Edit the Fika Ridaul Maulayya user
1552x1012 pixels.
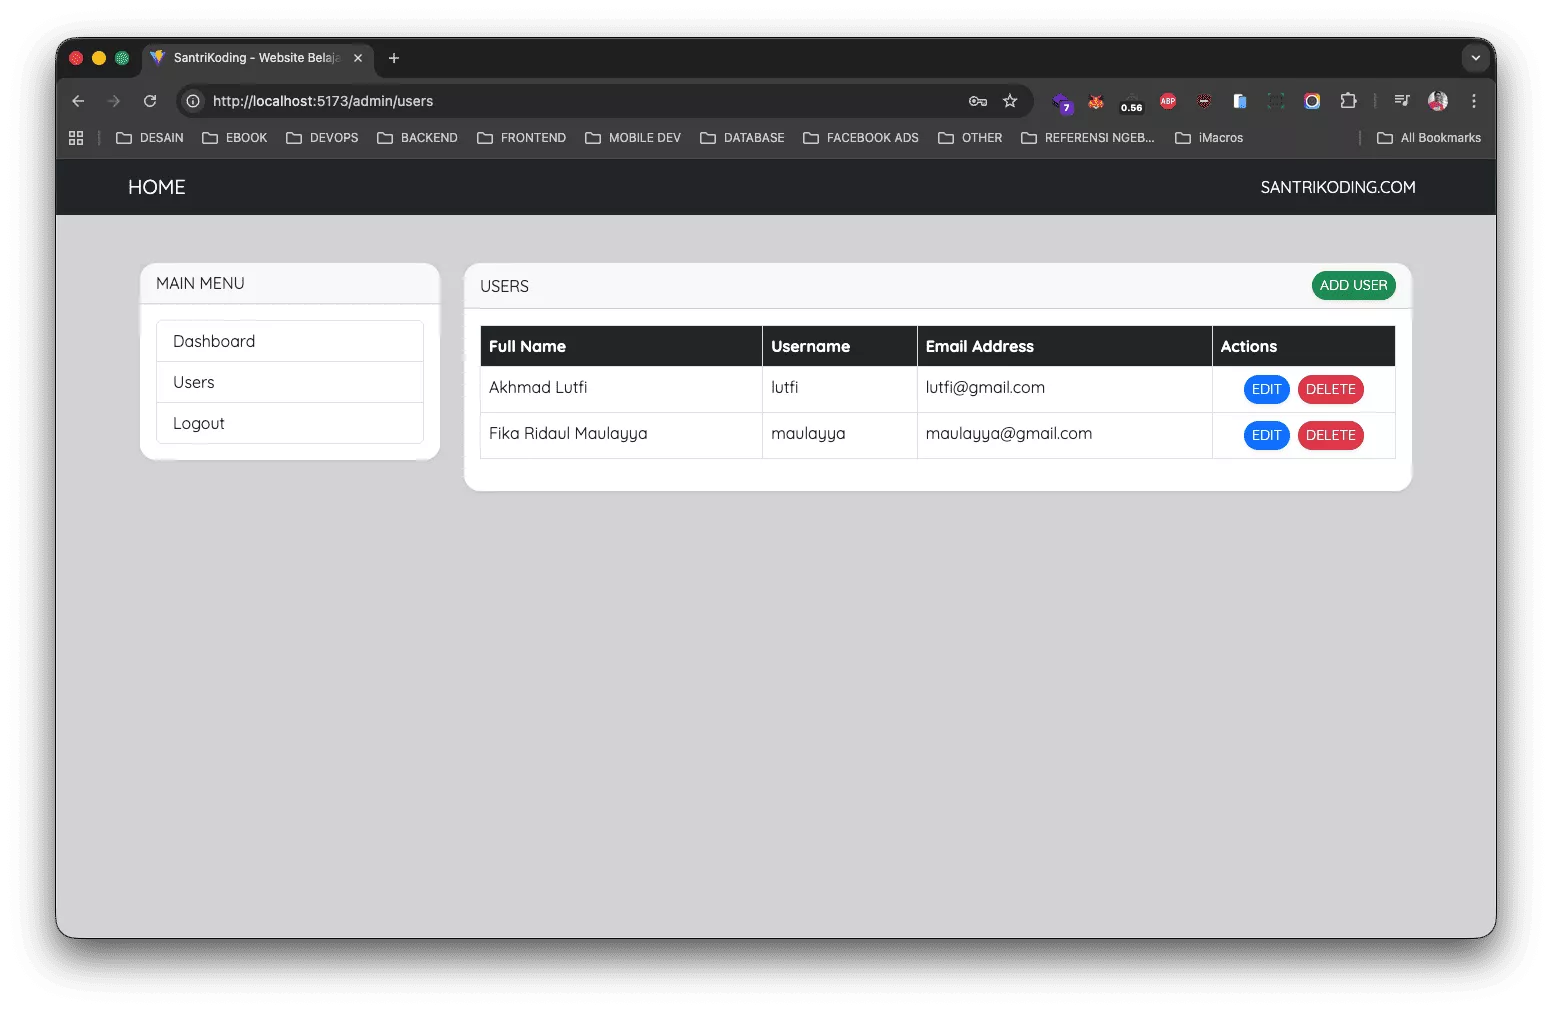1266,435
